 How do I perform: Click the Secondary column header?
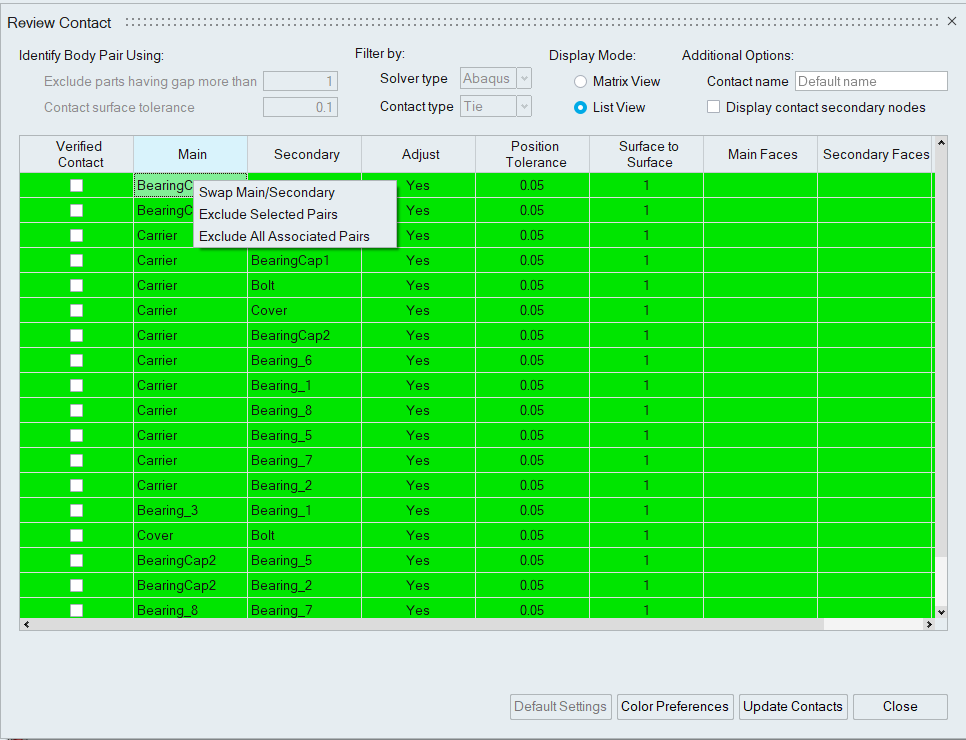(x=305, y=154)
